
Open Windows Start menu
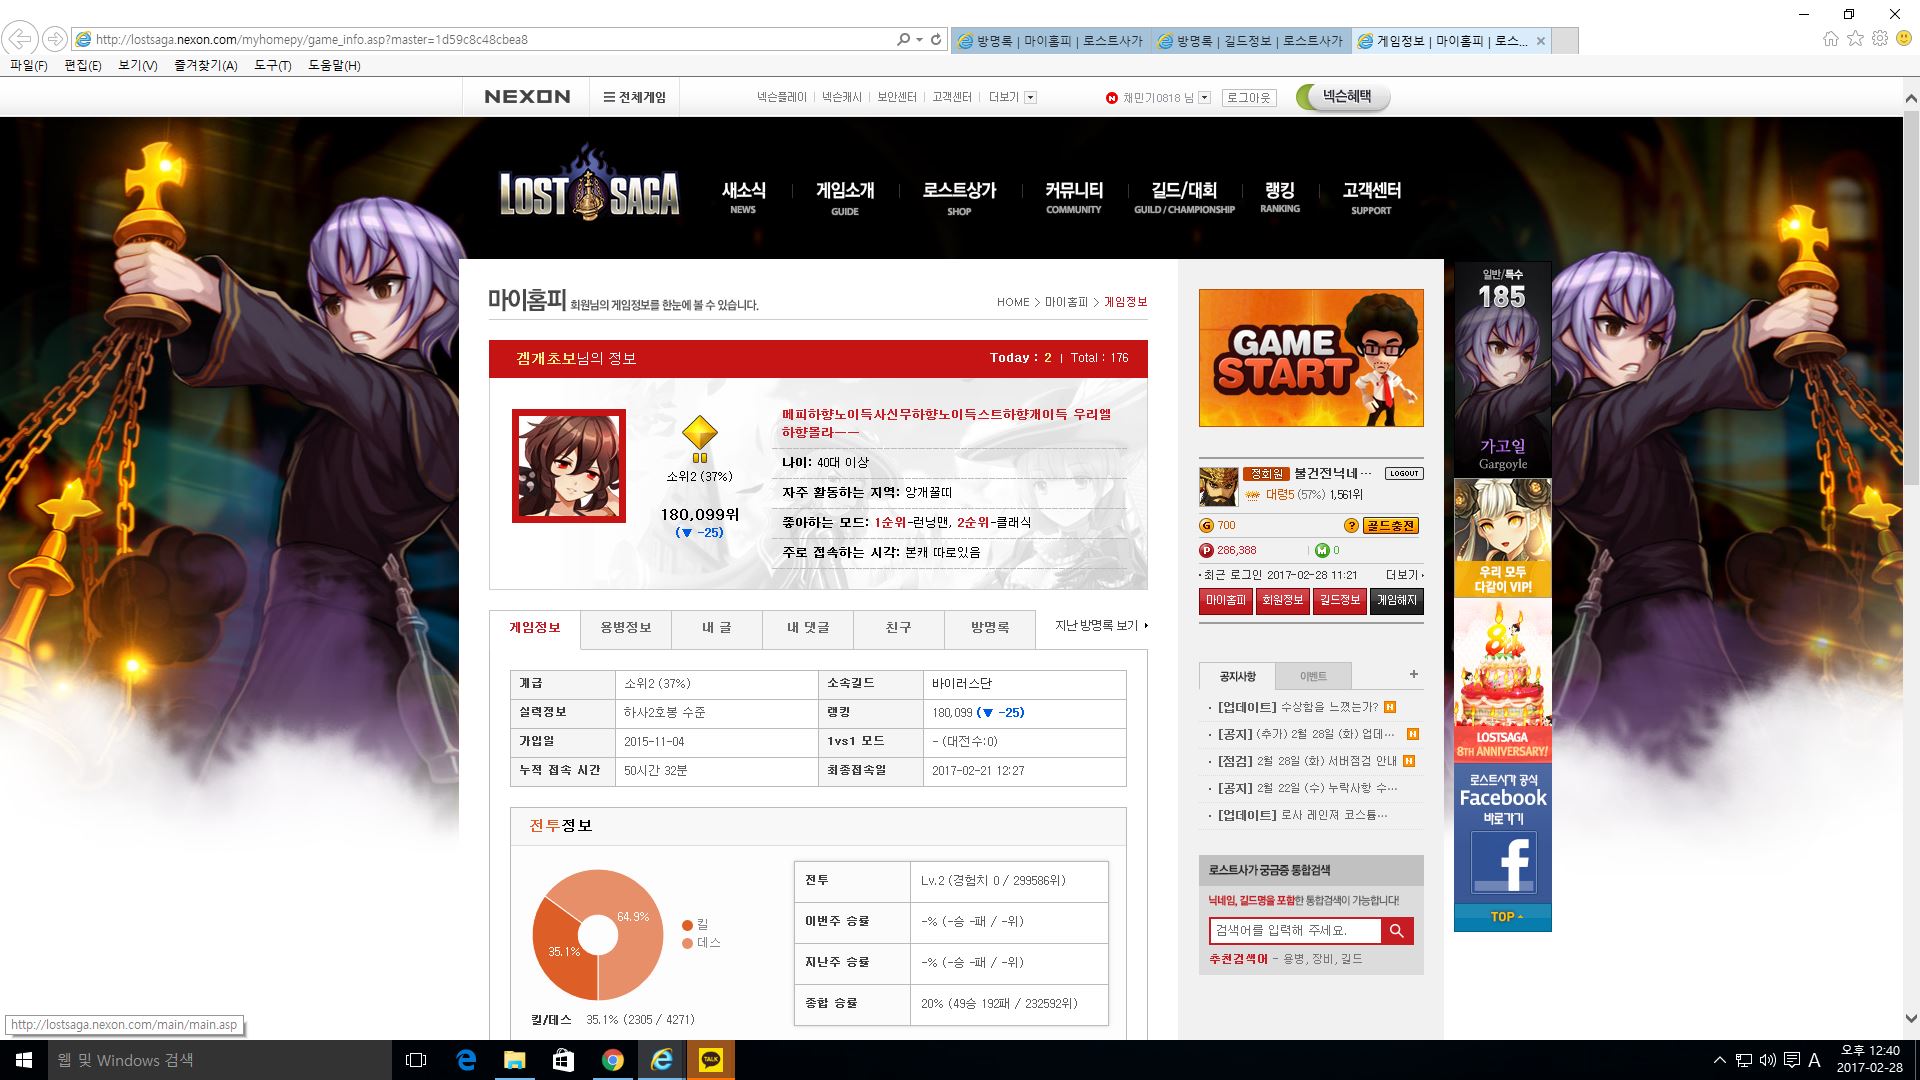click(x=24, y=1060)
